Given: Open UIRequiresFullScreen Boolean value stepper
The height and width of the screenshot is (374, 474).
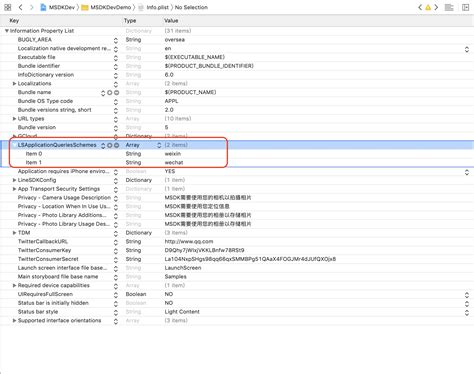Looking at the screenshot, I should (x=467, y=295).
